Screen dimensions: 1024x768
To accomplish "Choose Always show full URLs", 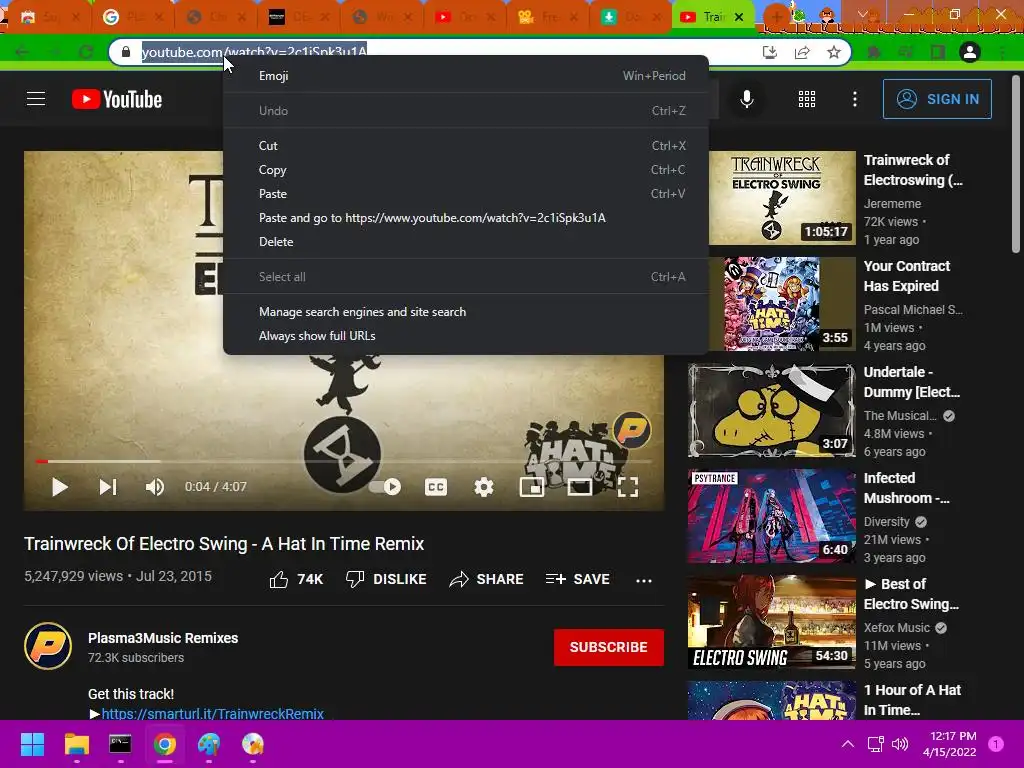I will point(466,336).
